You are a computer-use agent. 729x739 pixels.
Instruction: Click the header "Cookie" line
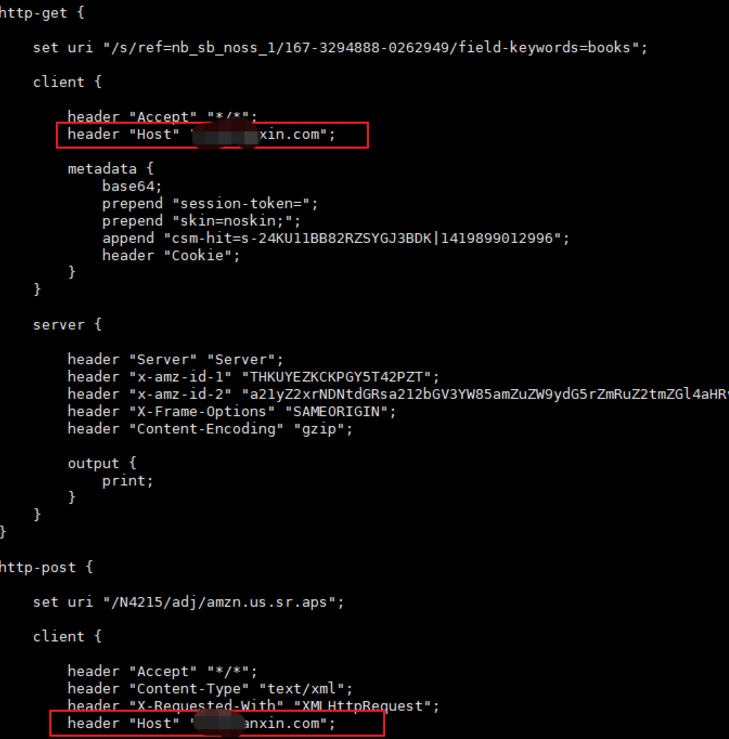(171, 256)
